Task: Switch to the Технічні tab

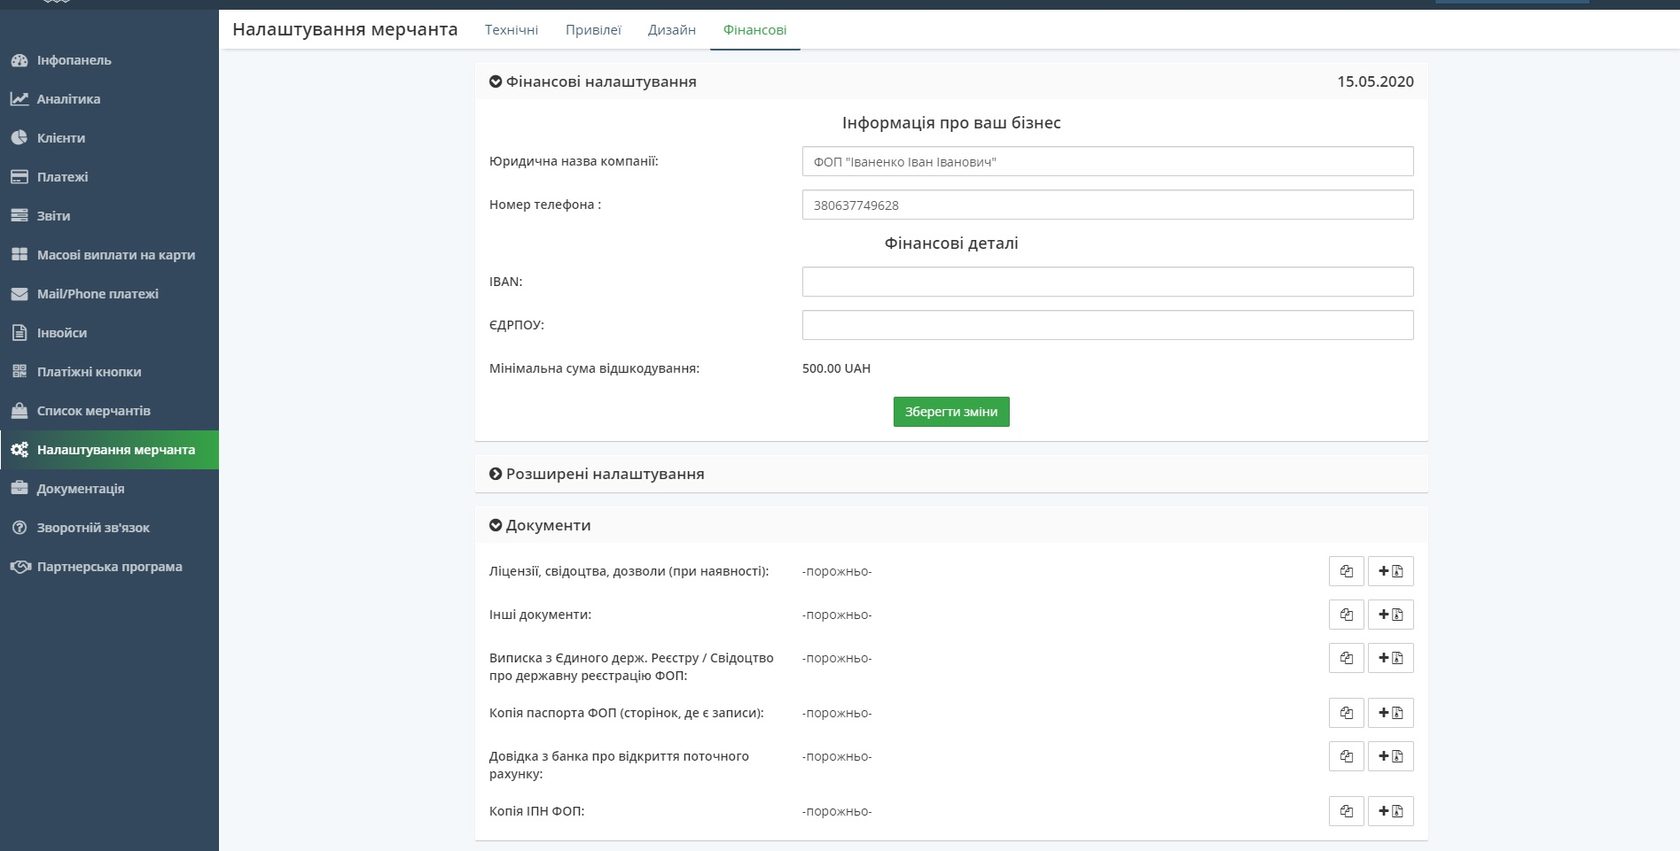Action: (x=511, y=30)
